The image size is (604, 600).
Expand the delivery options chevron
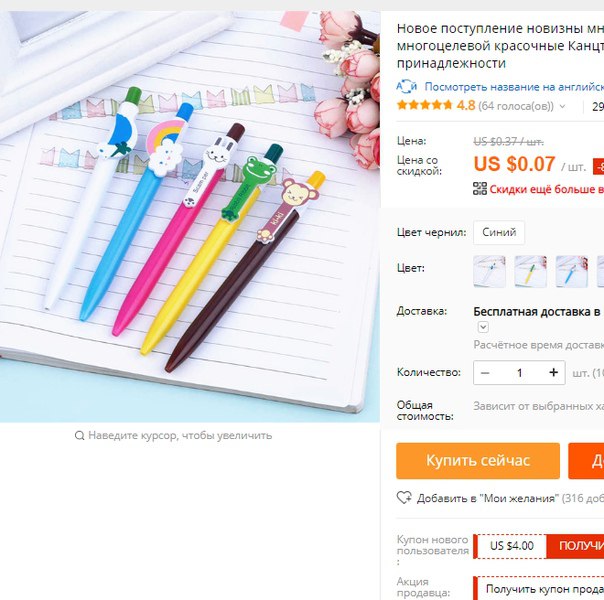click(483, 327)
